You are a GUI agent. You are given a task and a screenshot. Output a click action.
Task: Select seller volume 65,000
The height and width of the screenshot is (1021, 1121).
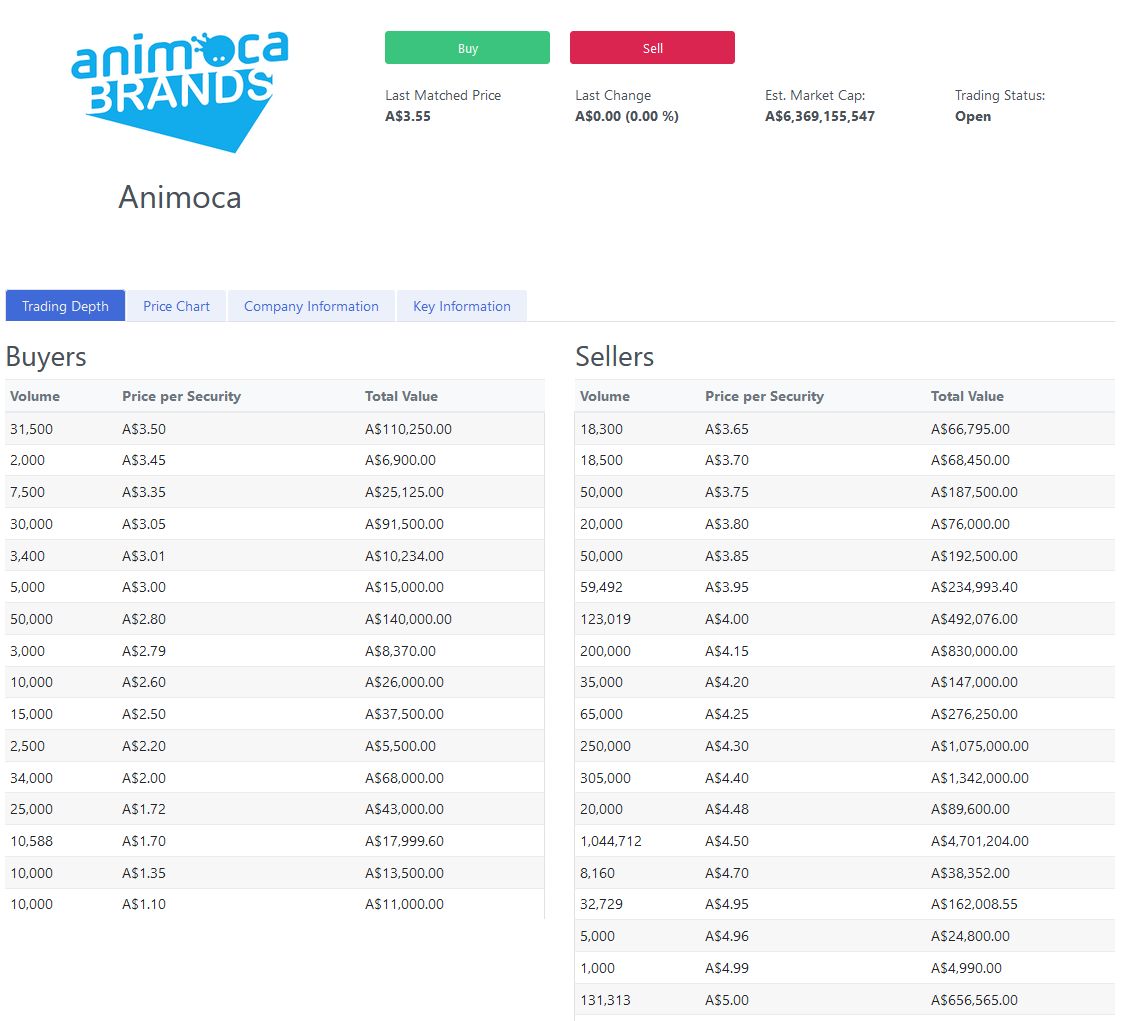tap(601, 714)
